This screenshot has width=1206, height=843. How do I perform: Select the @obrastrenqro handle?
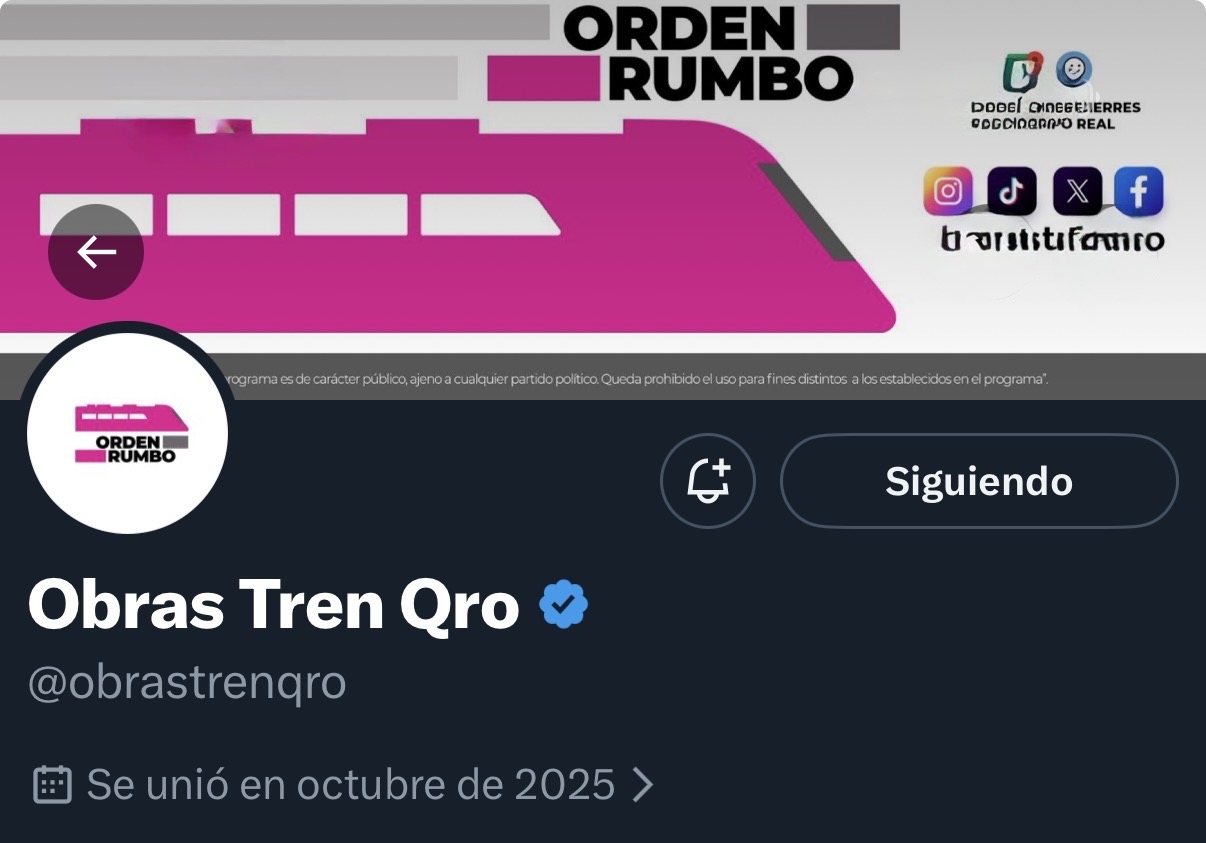187,683
